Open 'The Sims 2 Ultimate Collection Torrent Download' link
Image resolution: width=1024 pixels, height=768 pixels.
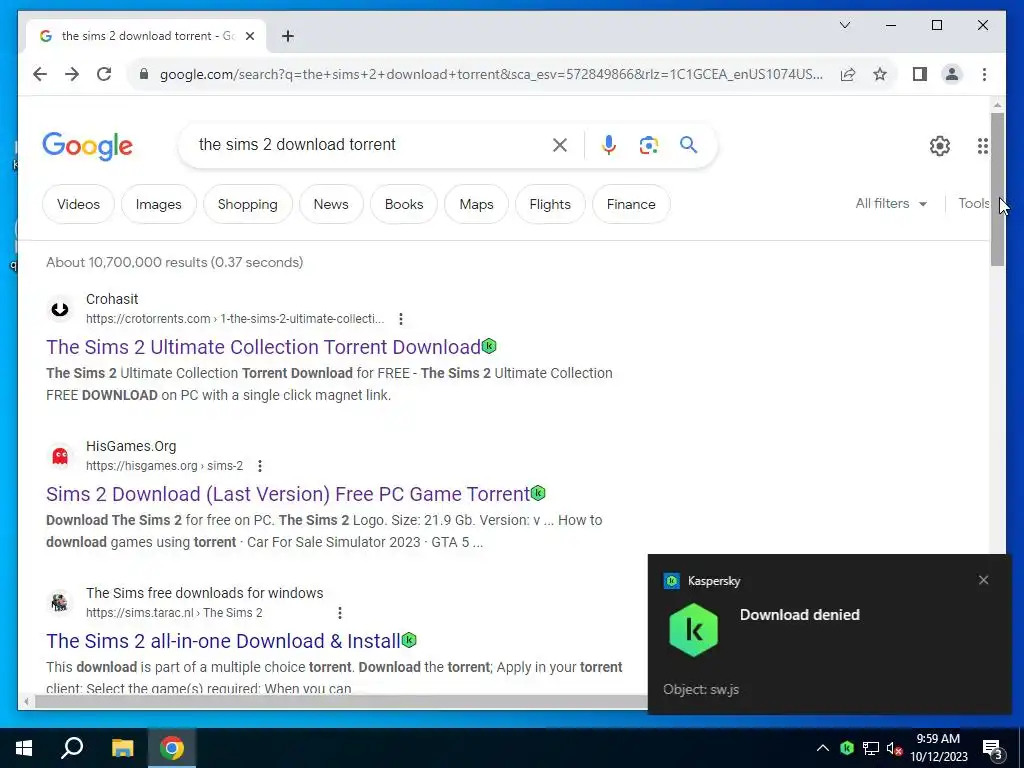click(x=263, y=347)
